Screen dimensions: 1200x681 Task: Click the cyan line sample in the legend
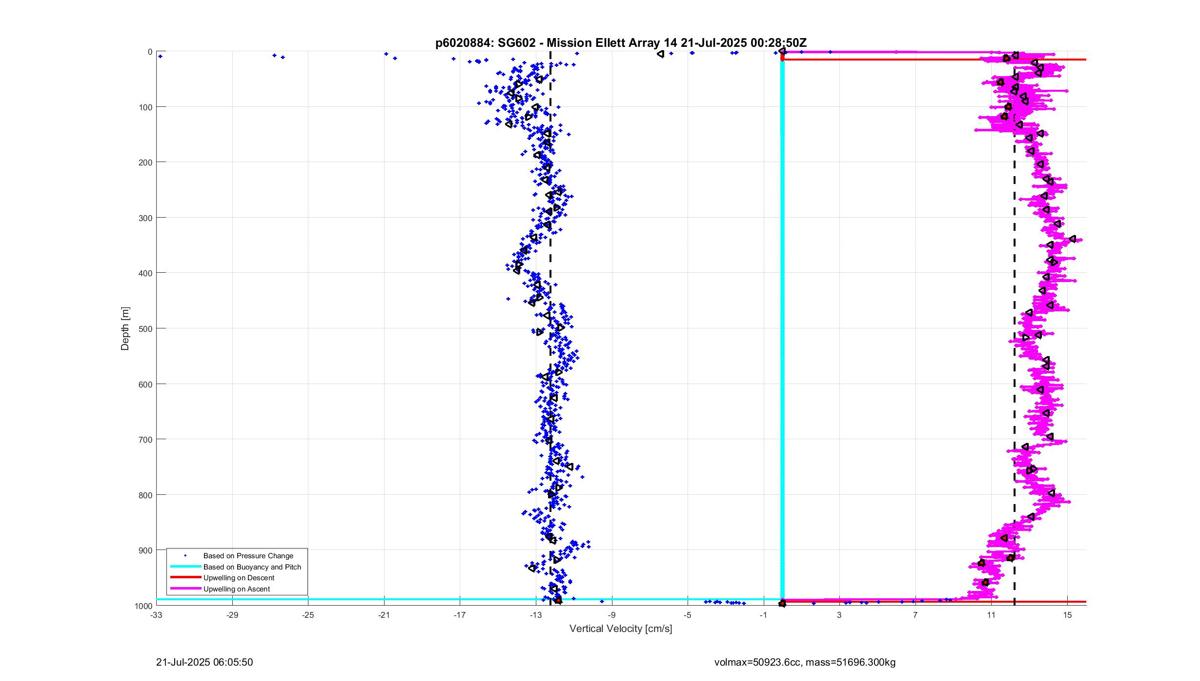click(185, 566)
